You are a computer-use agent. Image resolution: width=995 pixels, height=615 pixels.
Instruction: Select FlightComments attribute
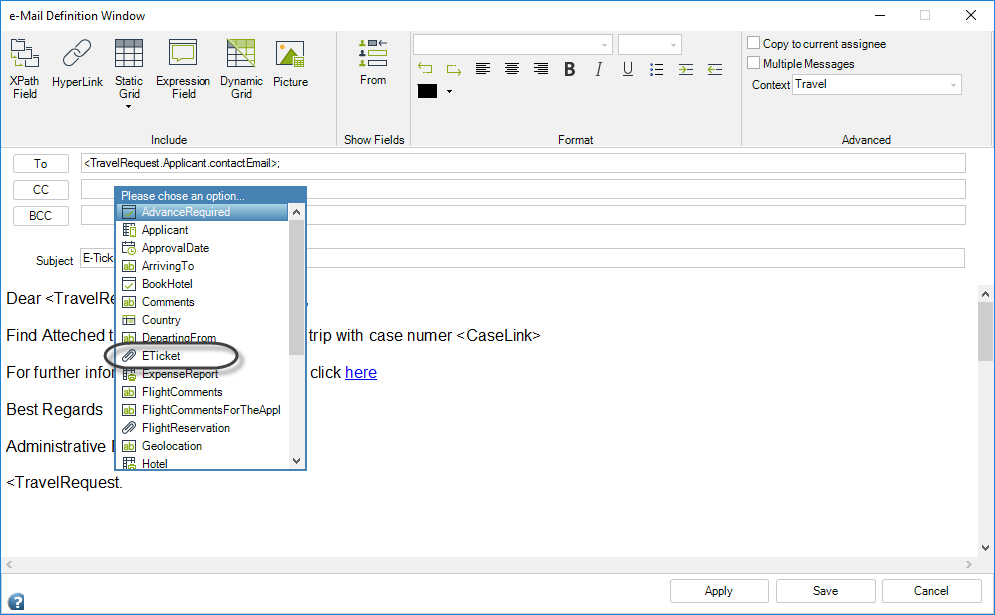click(202, 392)
